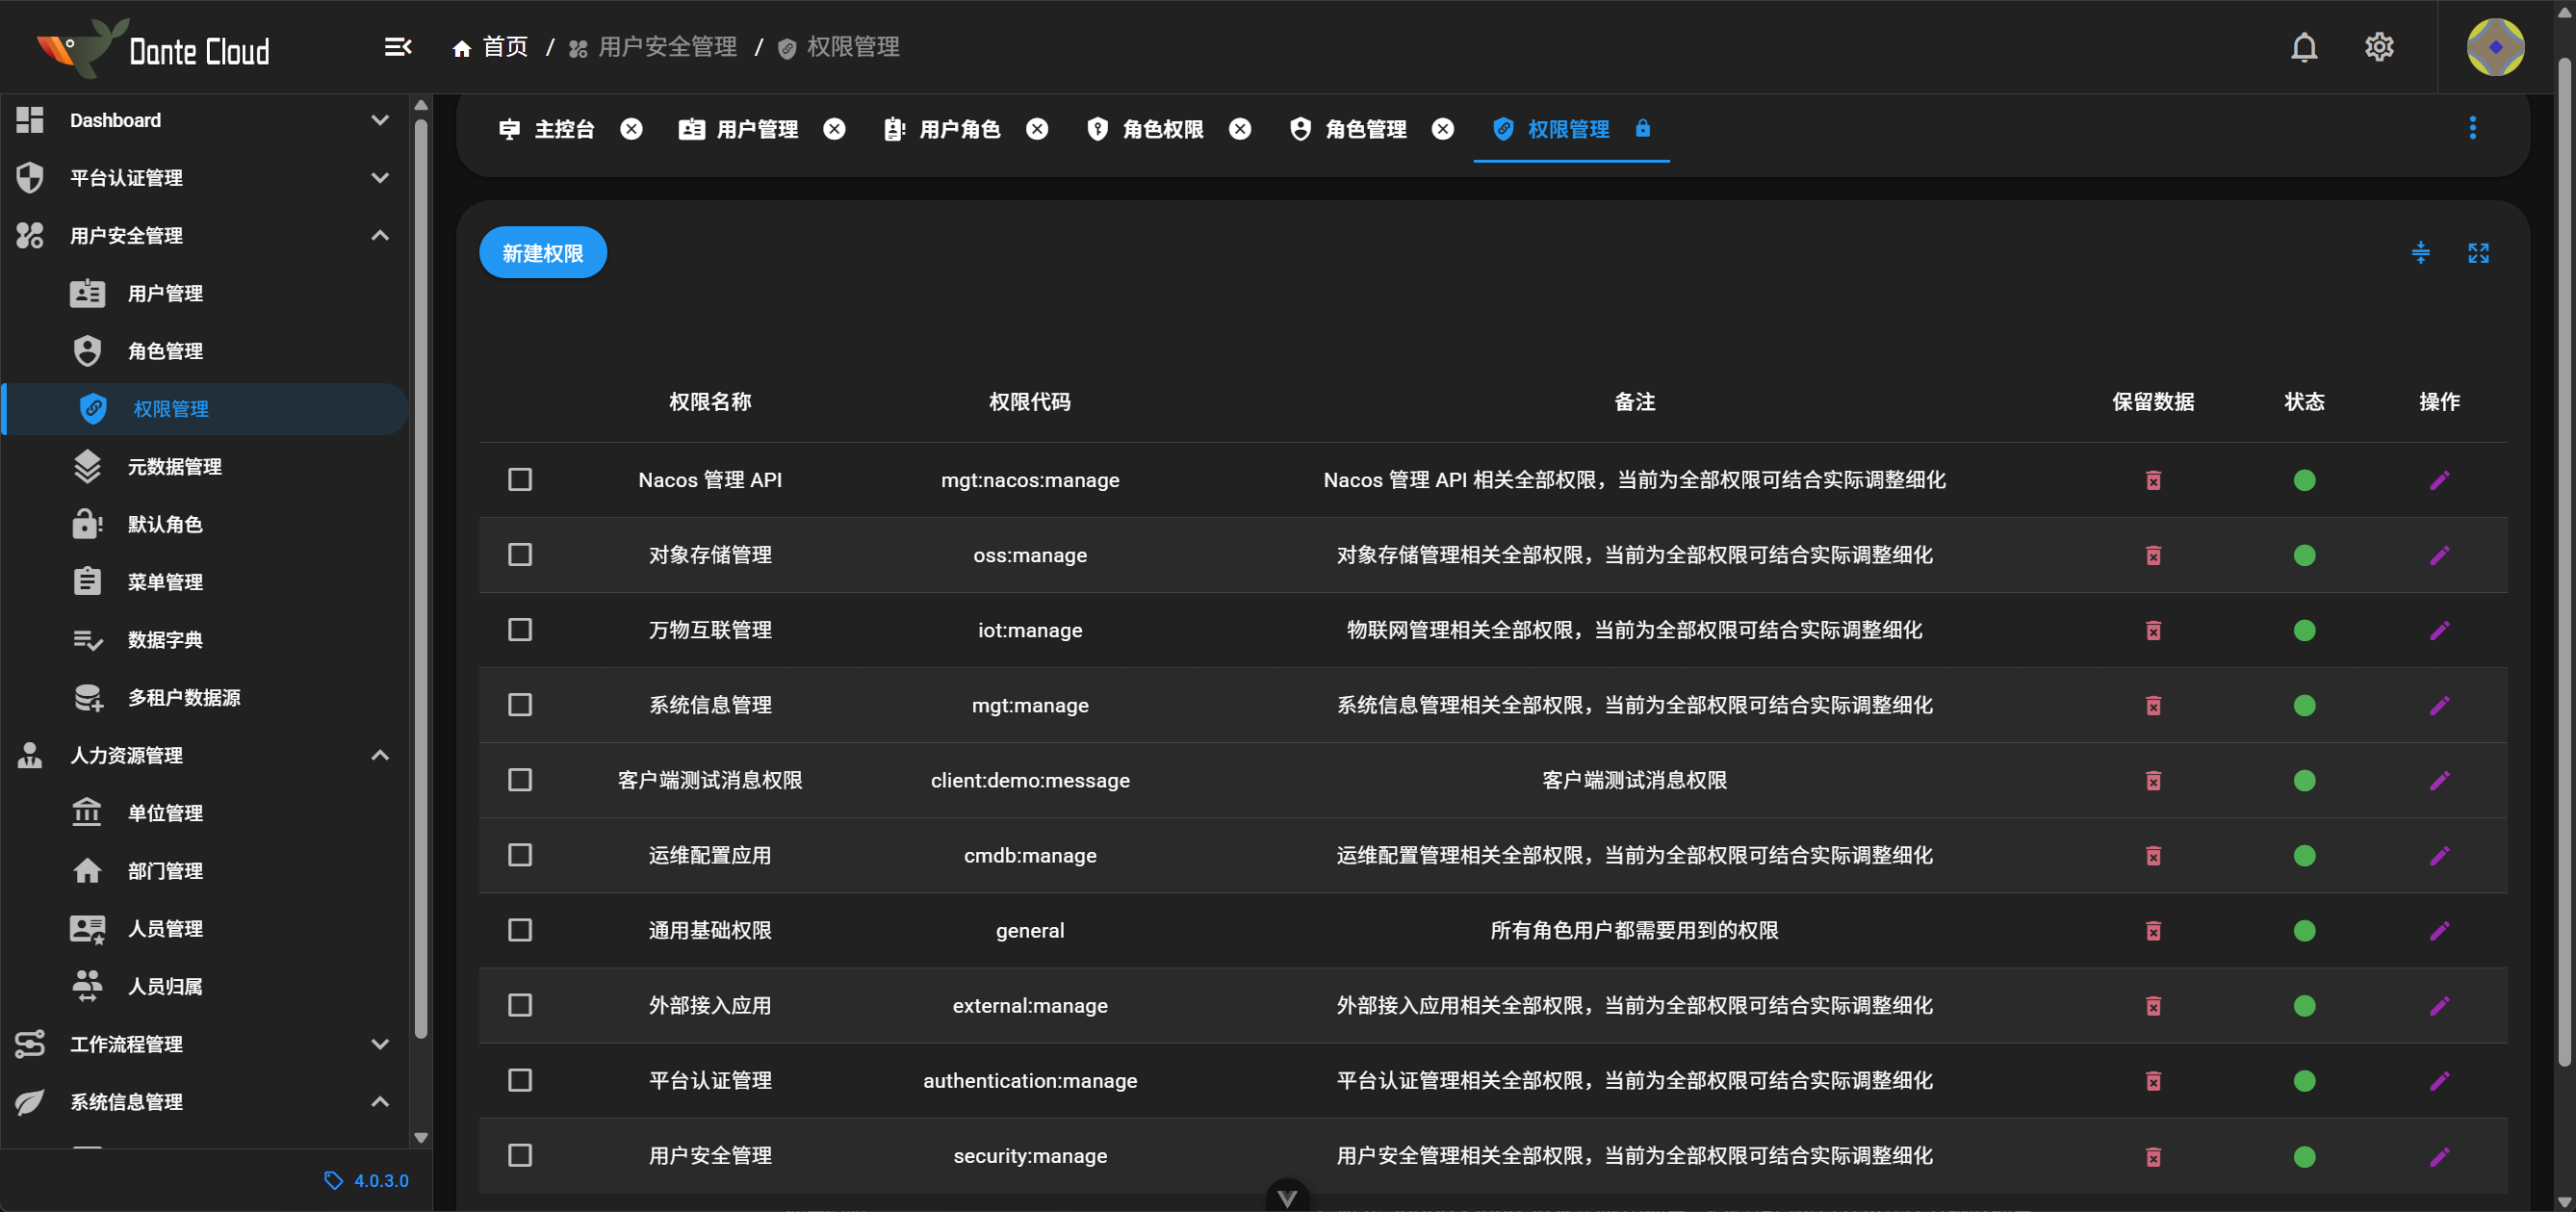This screenshot has width=2576, height=1212.
Task: Check the Nacos 管理 API row checkbox
Action: pos(520,480)
